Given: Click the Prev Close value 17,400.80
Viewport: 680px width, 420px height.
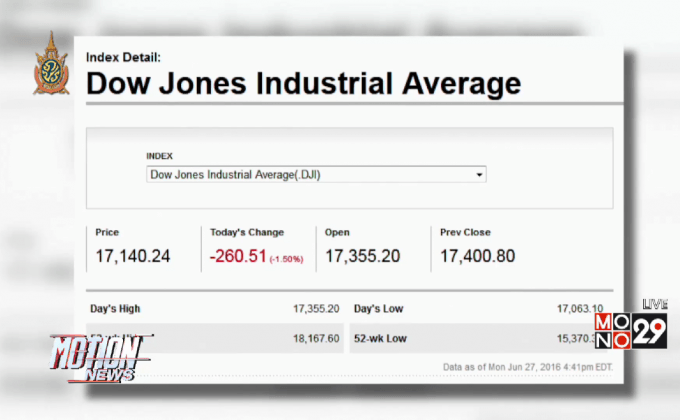Looking at the screenshot, I should pyautogui.click(x=478, y=256).
